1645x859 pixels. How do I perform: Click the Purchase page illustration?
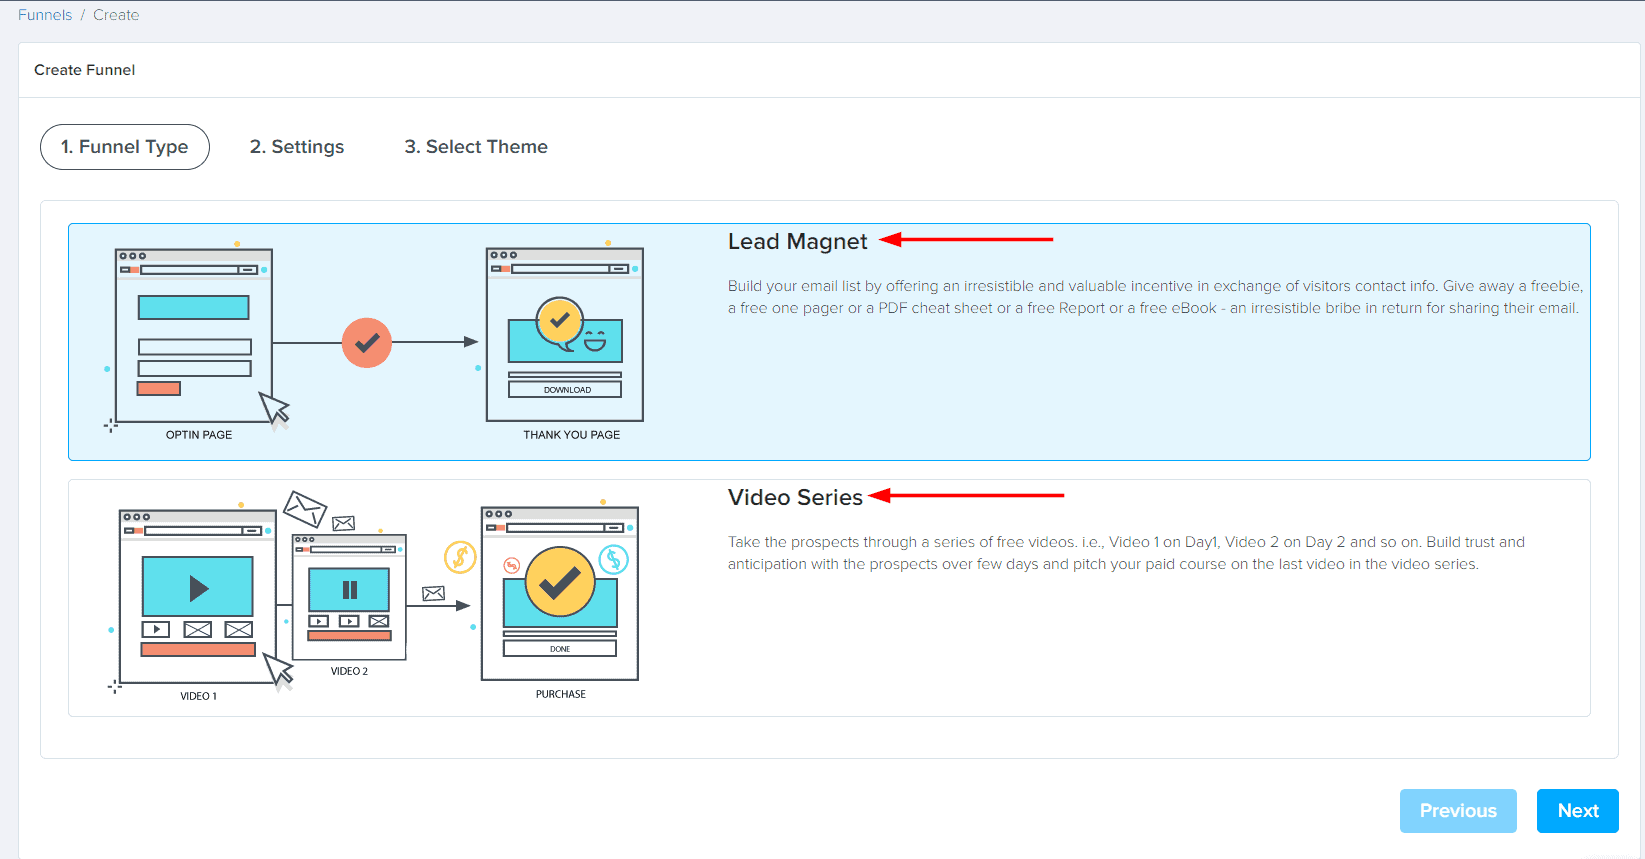click(560, 594)
